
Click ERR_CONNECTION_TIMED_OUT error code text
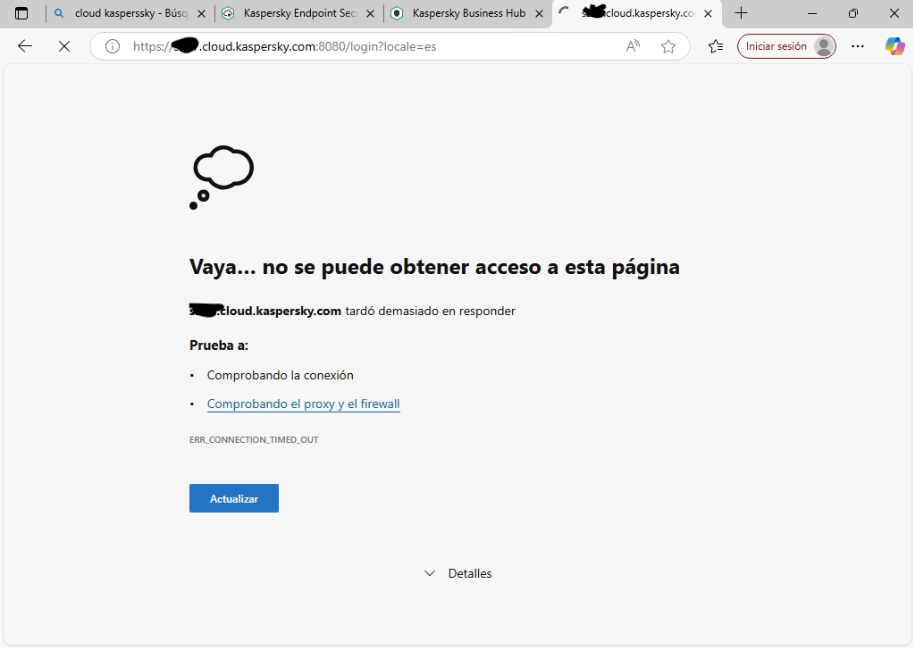254,440
